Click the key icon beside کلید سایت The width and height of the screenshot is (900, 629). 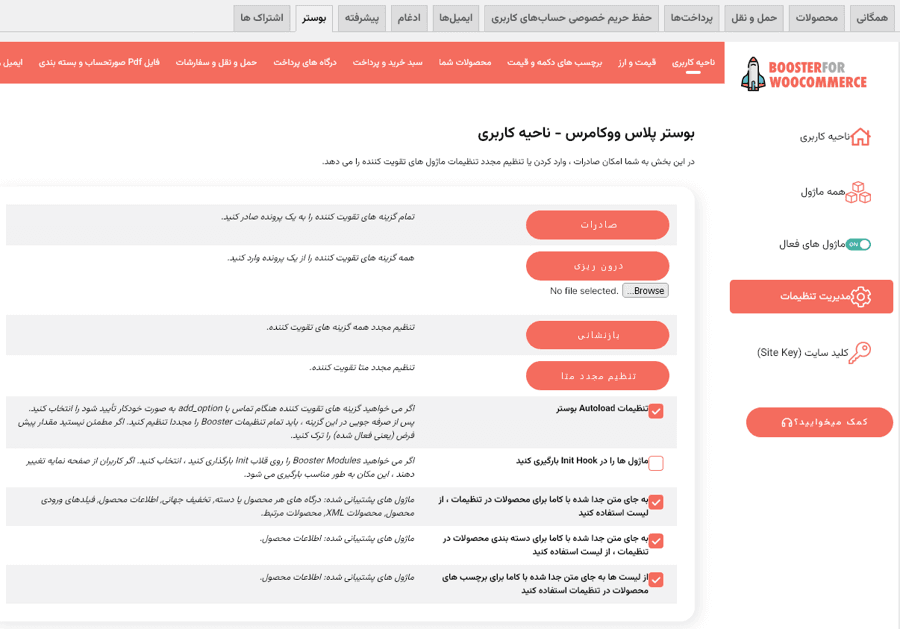coord(860,352)
